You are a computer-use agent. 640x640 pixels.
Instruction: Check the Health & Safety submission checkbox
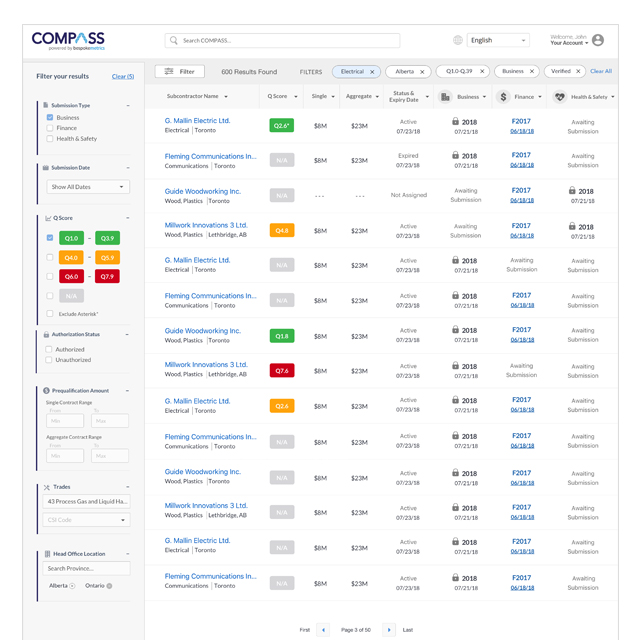tap(50, 139)
